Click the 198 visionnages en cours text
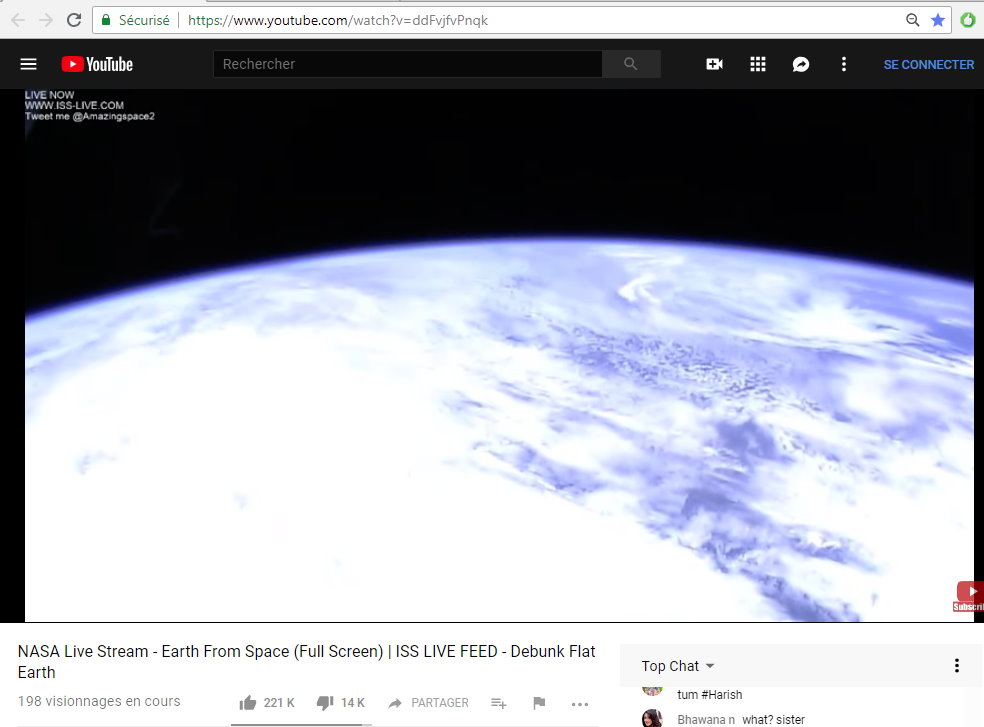Image resolution: width=984 pixels, height=727 pixels. [99, 701]
